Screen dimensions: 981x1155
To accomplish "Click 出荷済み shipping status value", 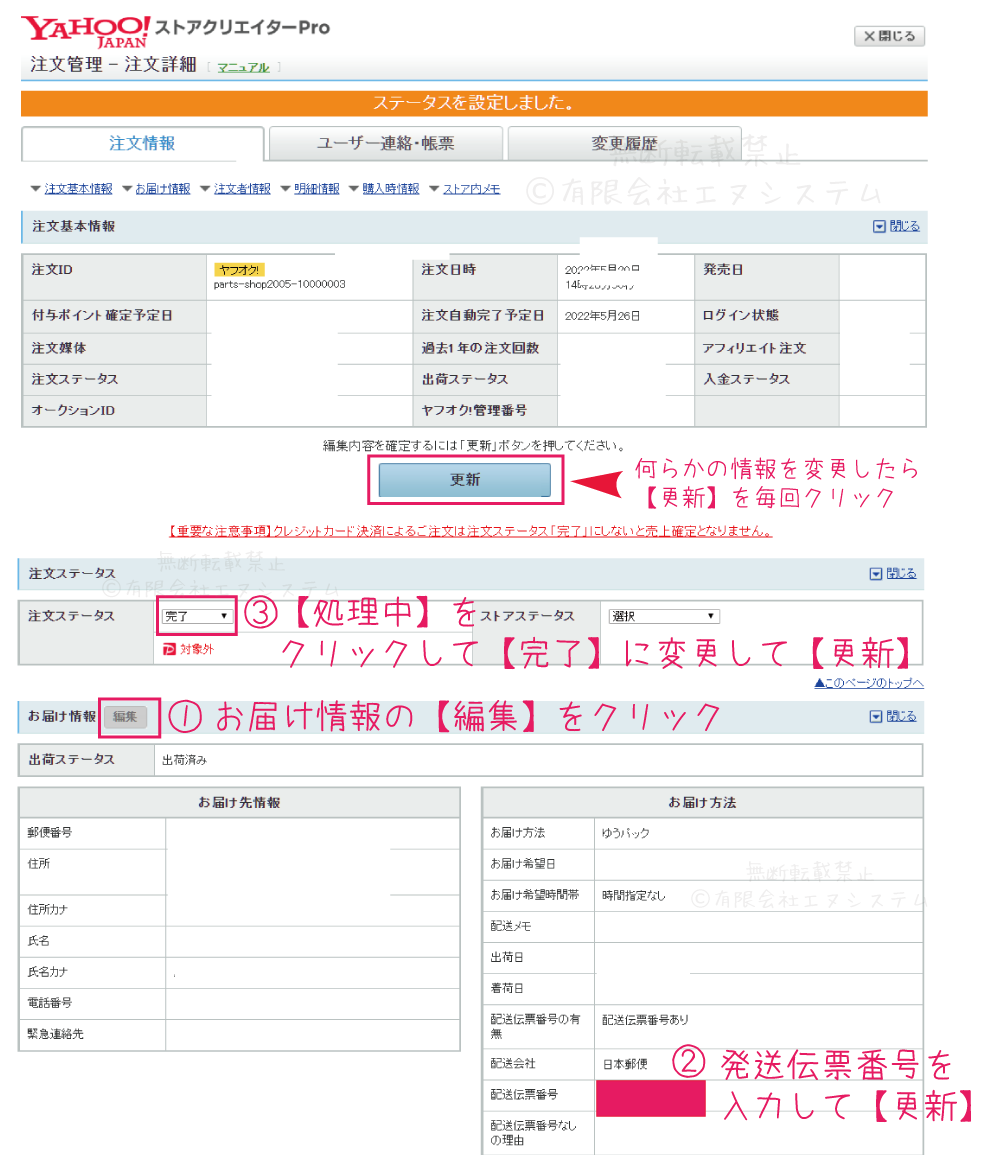I will (184, 760).
